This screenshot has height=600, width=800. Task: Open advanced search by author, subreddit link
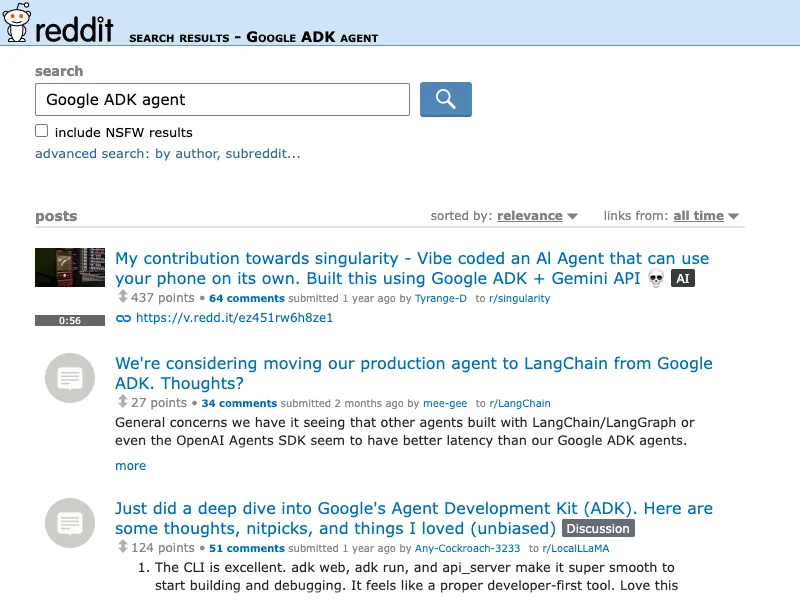[x=167, y=154]
